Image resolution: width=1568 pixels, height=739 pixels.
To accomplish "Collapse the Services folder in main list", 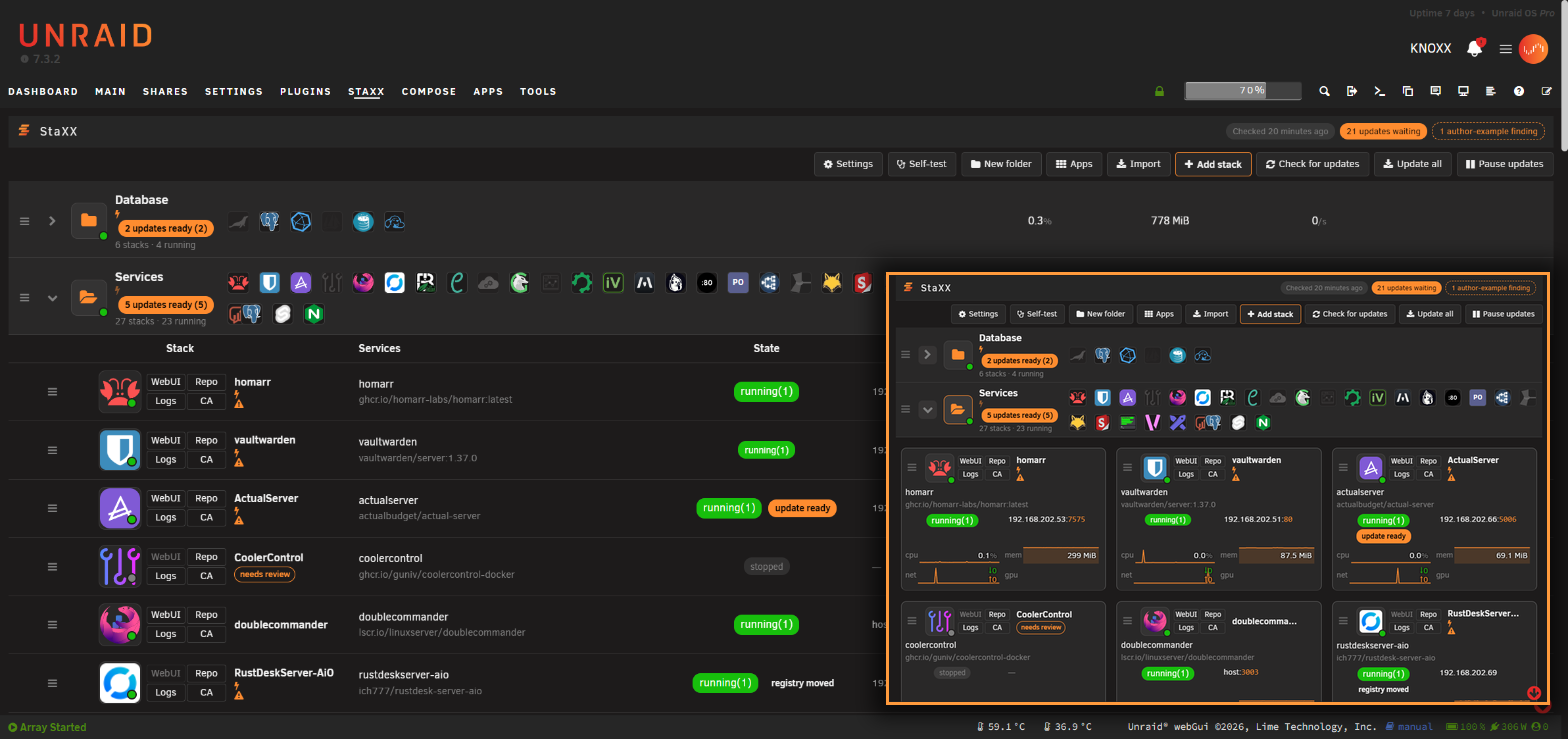I will click(x=52, y=297).
